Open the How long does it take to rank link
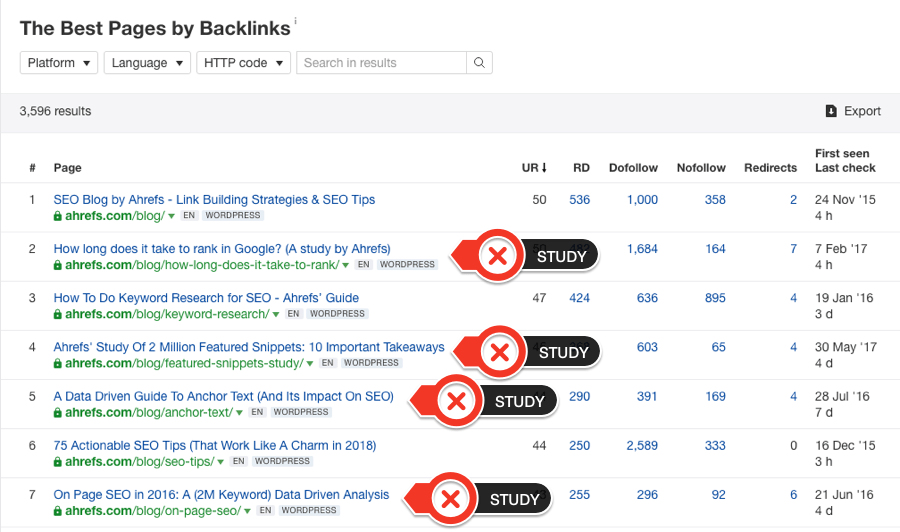This screenshot has height=532, width=900. (x=222, y=248)
